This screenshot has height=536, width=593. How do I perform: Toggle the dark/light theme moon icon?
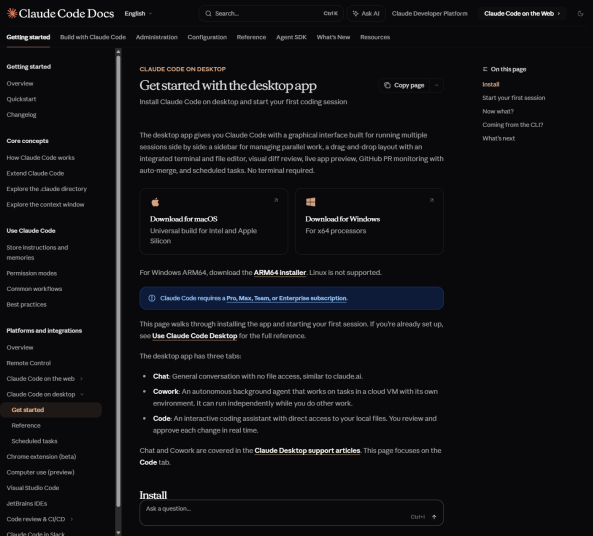580,14
